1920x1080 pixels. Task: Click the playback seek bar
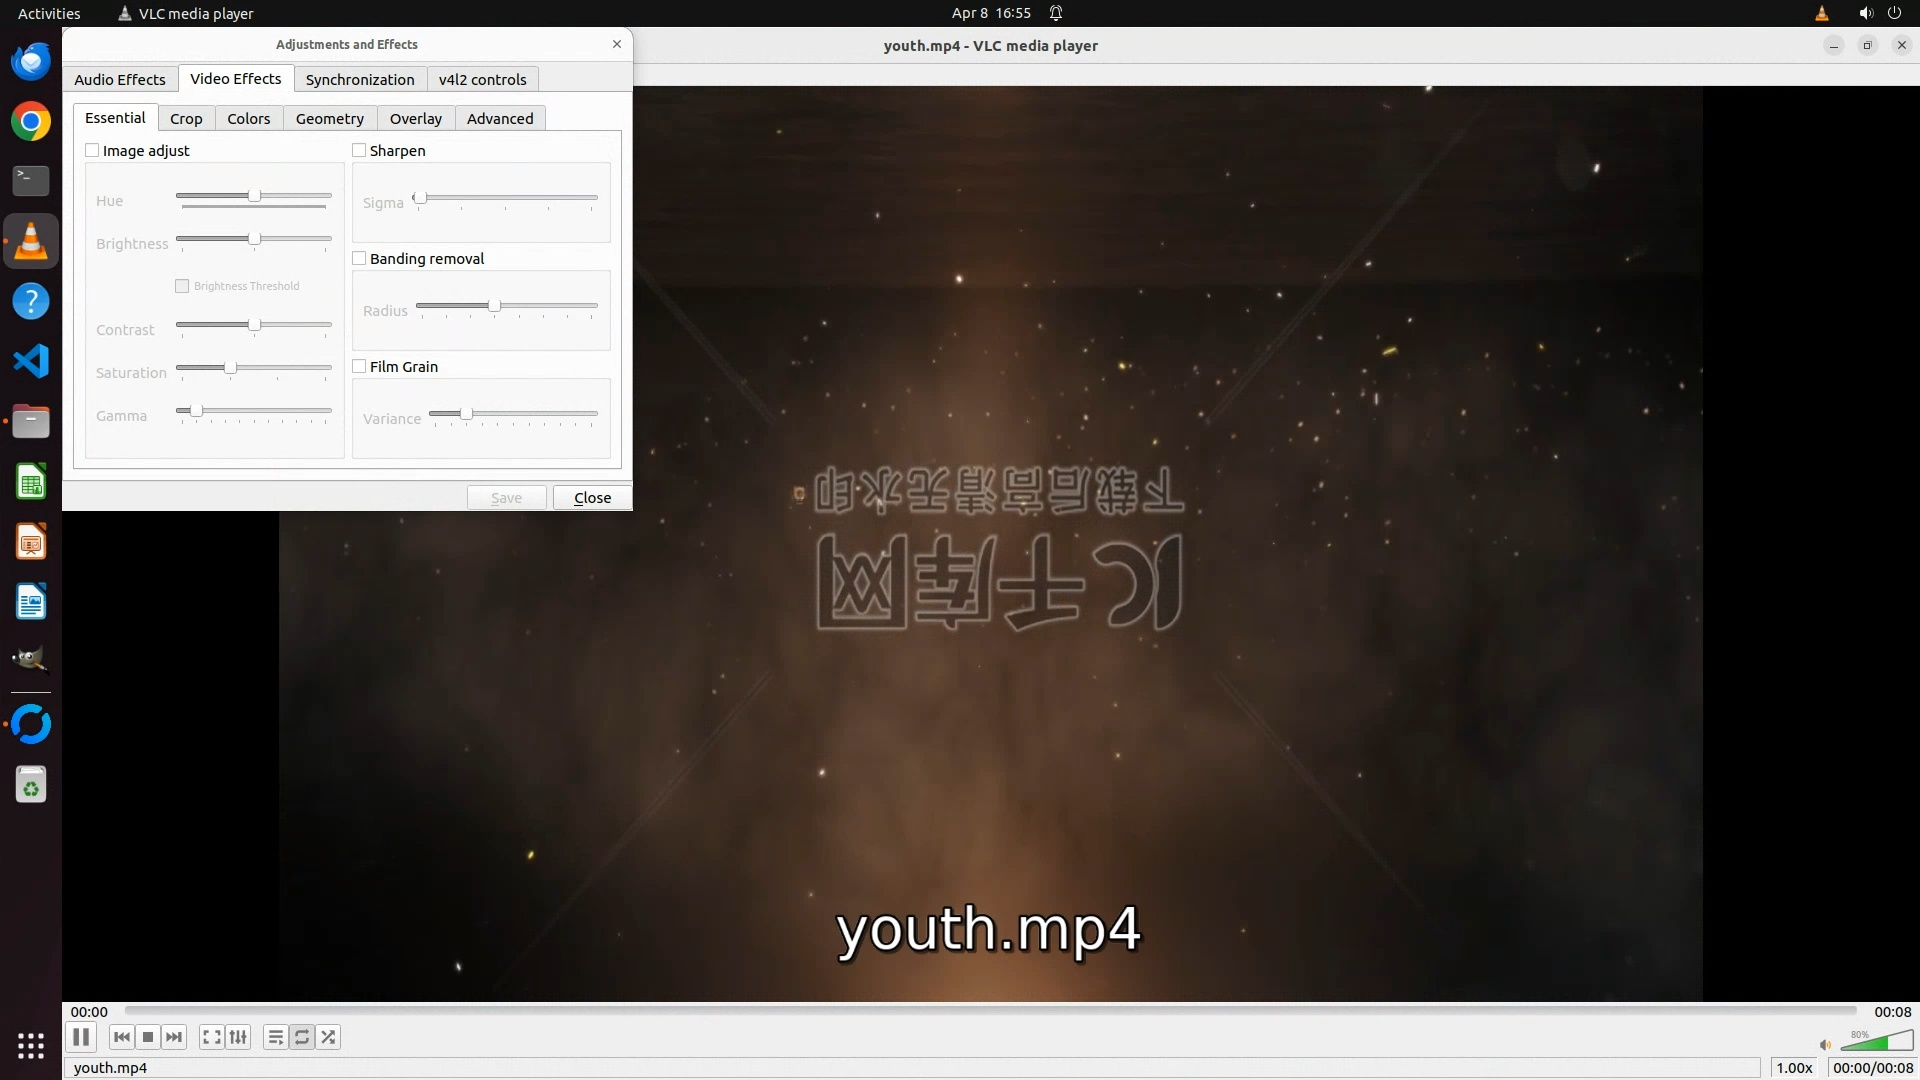coord(990,1011)
